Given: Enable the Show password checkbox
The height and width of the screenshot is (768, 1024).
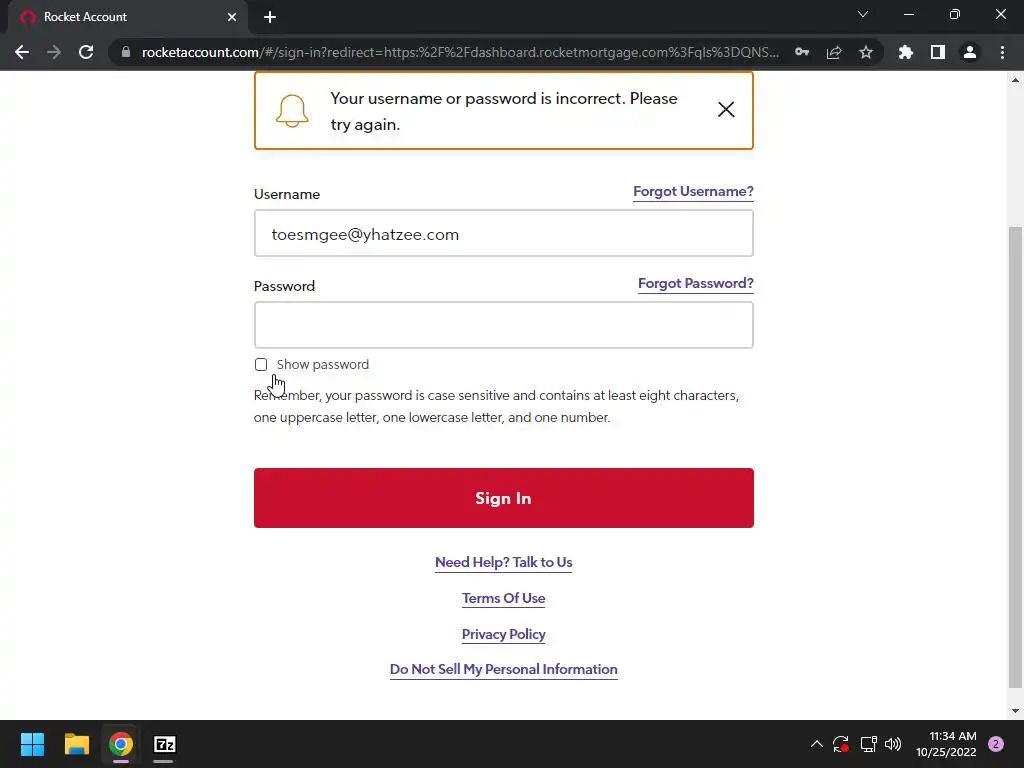Looking at the screenshot, I should point(261,364).
